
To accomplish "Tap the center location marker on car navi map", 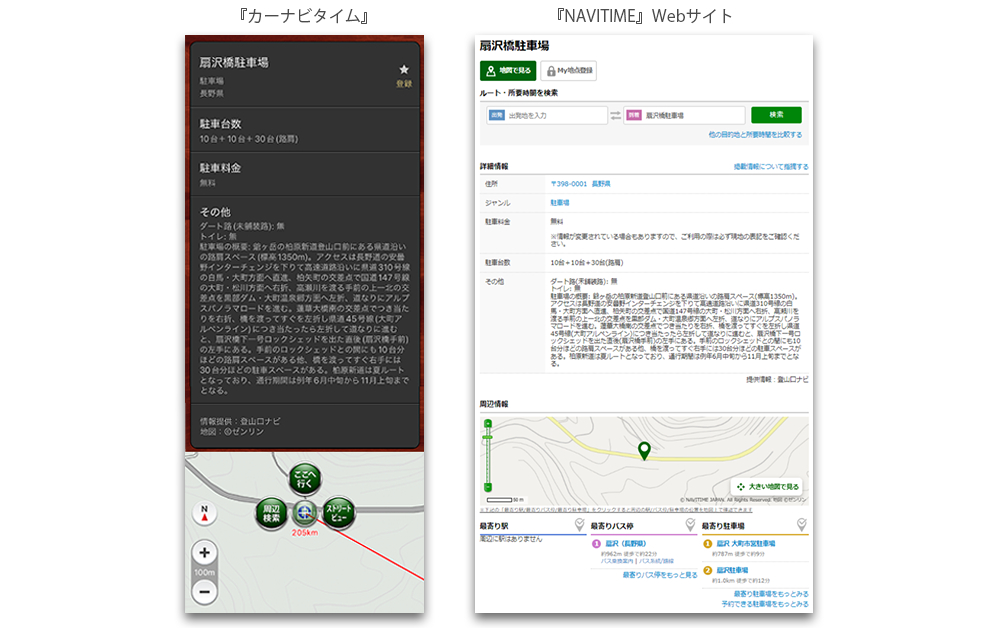I will coord(305,512).
